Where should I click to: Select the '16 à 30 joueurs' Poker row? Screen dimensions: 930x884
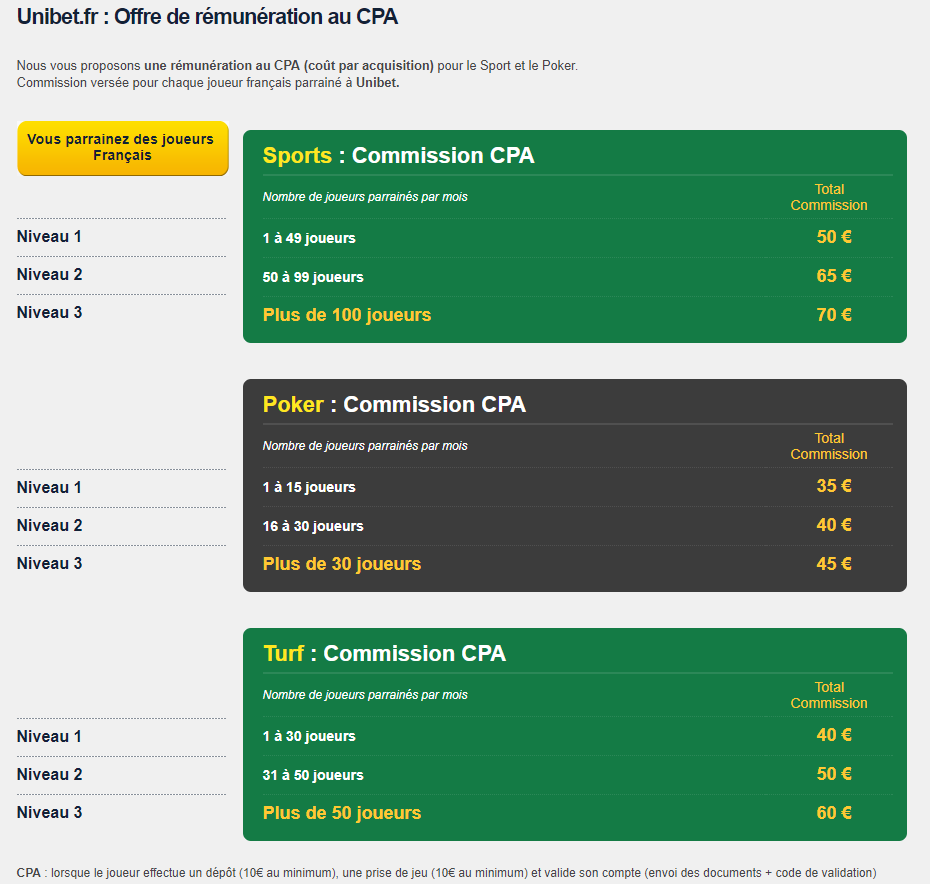tap(313, 526)
